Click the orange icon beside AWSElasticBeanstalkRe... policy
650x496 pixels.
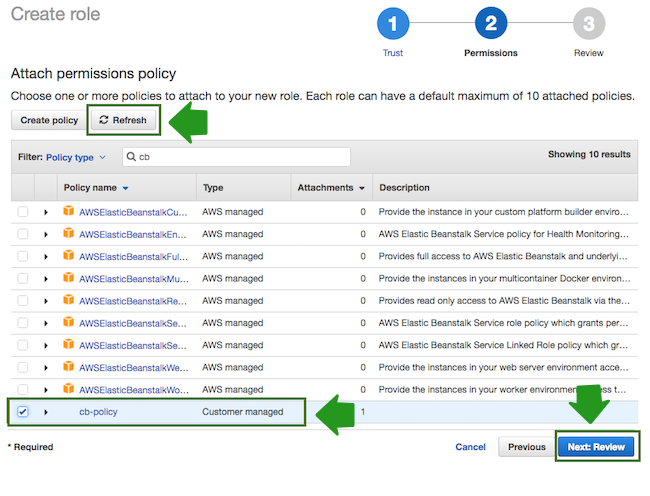pos(69,300)
